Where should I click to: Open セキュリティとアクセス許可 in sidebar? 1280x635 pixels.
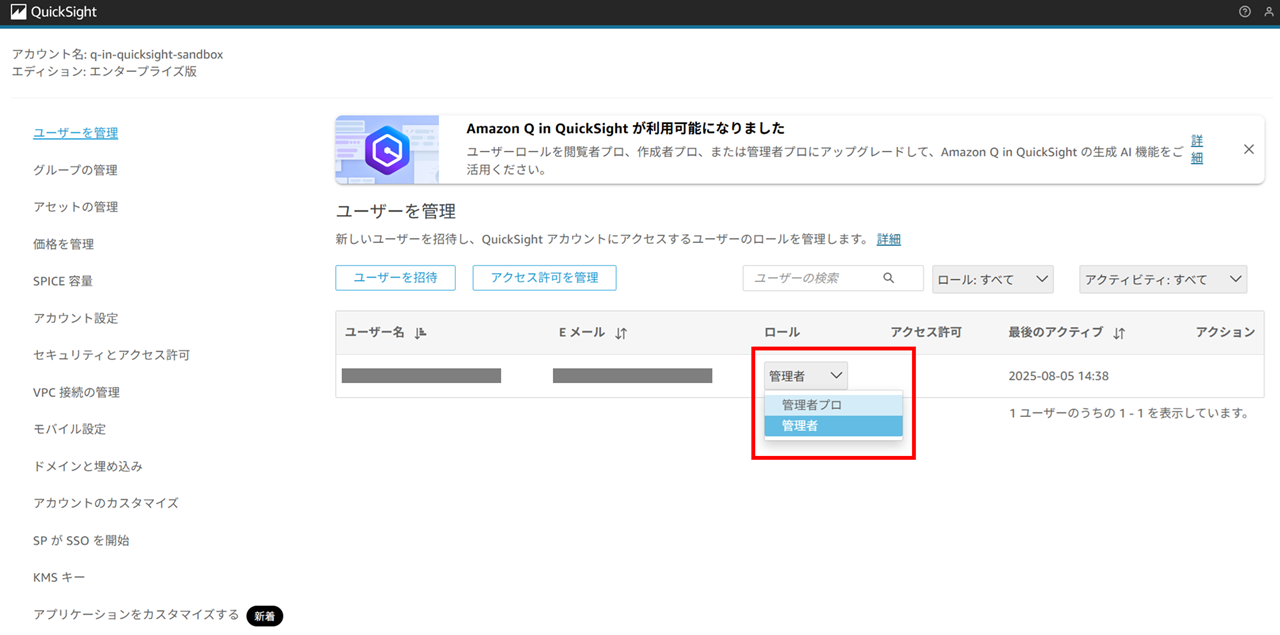pyautogui.click(x=111, y=355)
